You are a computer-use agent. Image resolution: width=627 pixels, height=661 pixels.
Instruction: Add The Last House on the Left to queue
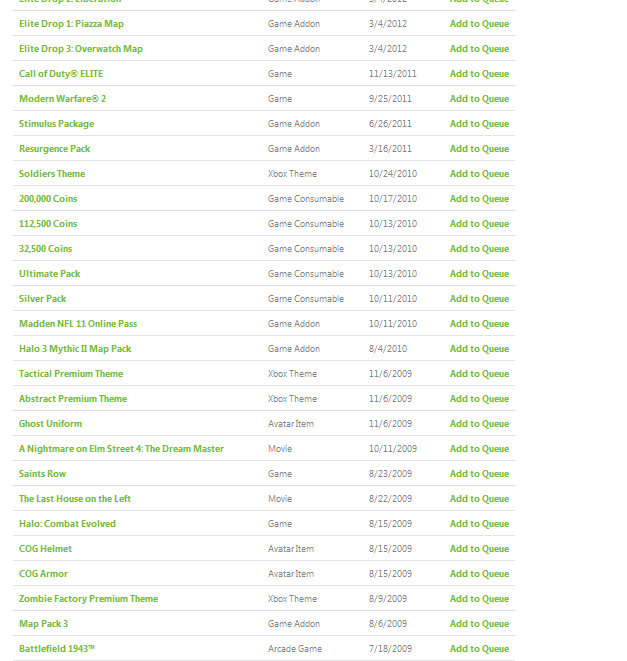[479, 499]
